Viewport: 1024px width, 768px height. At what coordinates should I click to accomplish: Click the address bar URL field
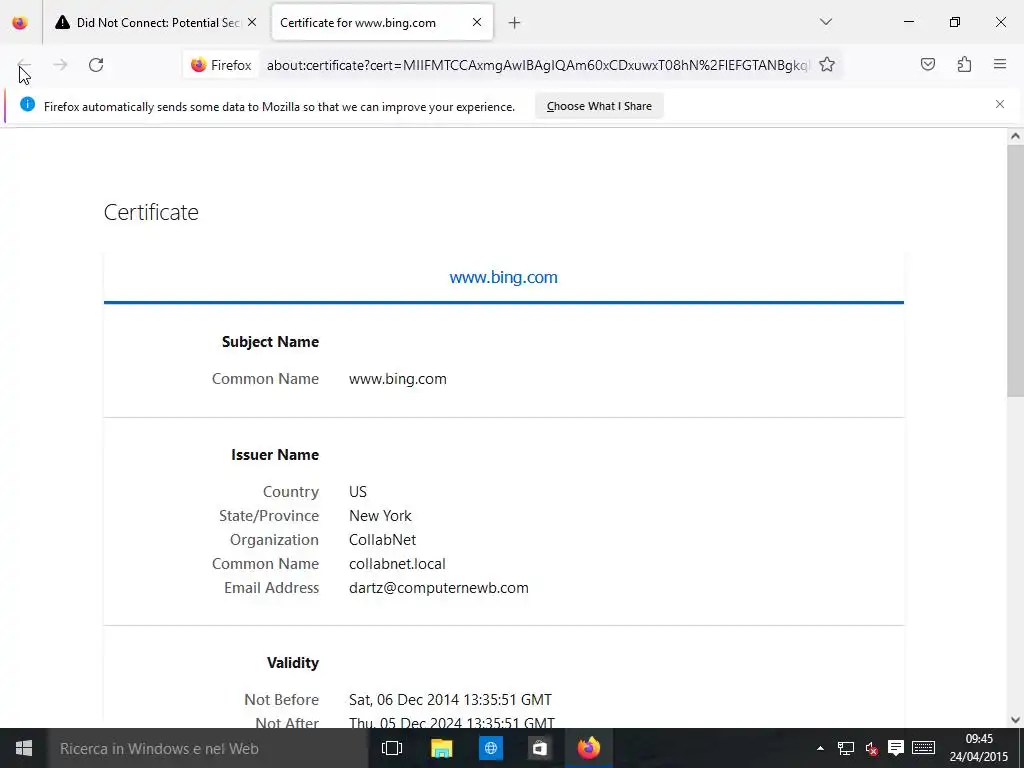coord(538,65)
